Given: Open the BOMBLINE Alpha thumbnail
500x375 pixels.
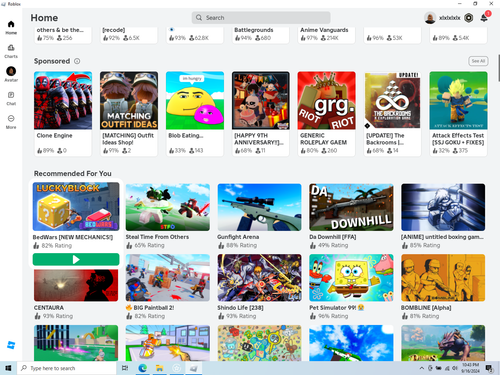Looking at the screenshot, I should coord(443,278).
